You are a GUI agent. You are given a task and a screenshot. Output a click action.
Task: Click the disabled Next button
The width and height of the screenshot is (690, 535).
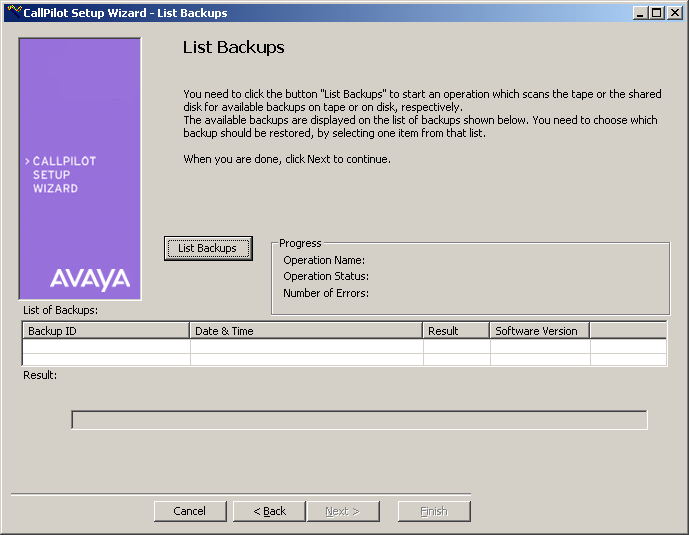pos(343,511)
